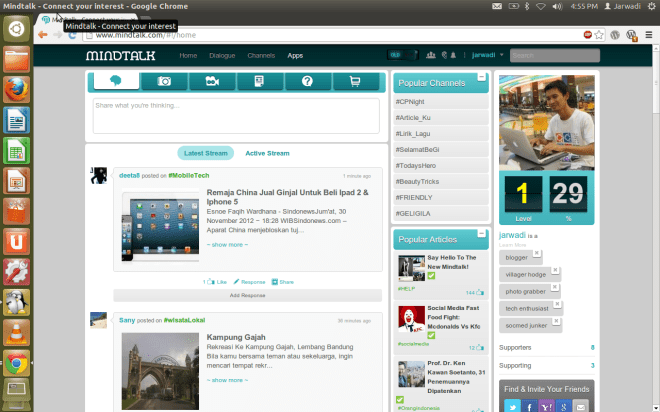Open the notifications bell icon

454,55
